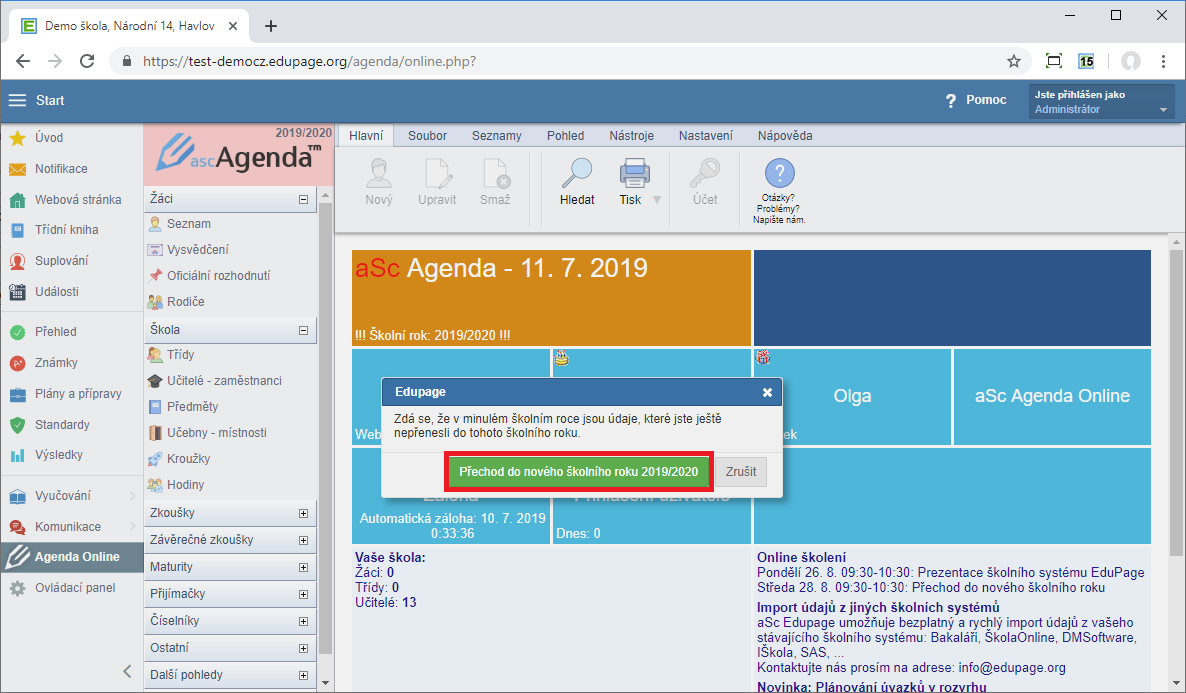Click the Zrušit button
The height and width of the screenshot is (693, 1186).
[741, 471]
